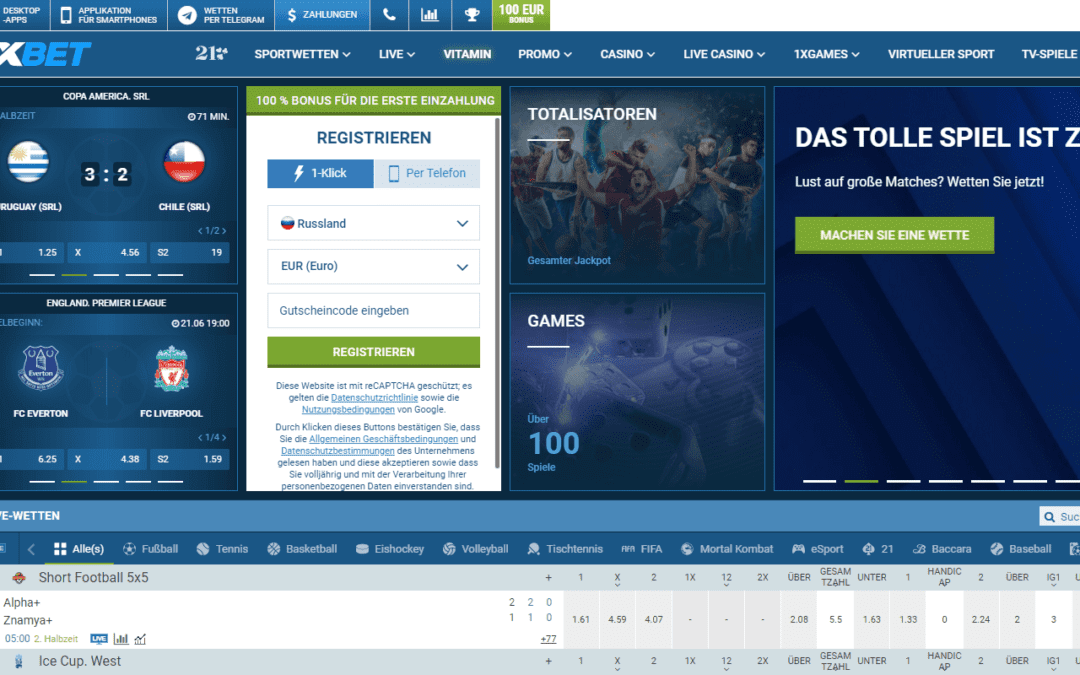Select Tennis sport filter

222,549
